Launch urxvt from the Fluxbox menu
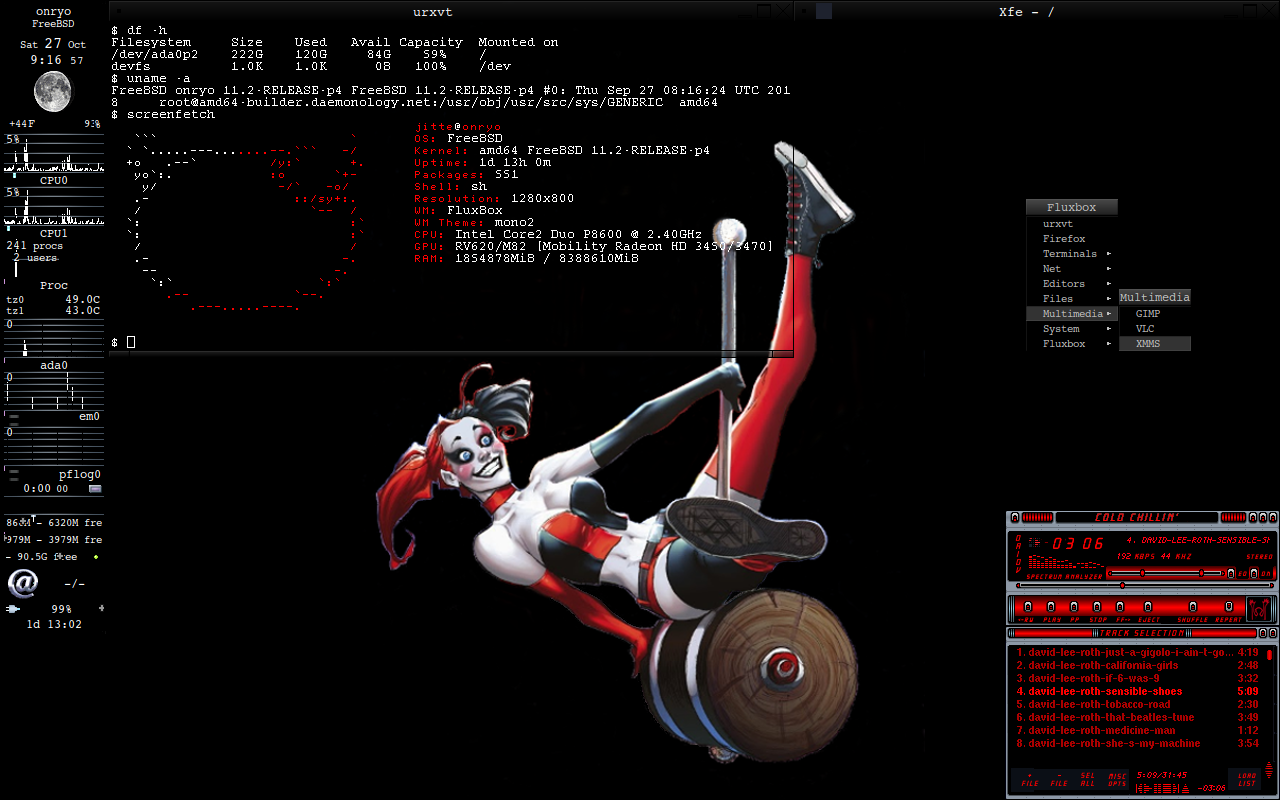Image resolution: width=1280 pixels, height=800 pixels. (x=1072, y=224)
